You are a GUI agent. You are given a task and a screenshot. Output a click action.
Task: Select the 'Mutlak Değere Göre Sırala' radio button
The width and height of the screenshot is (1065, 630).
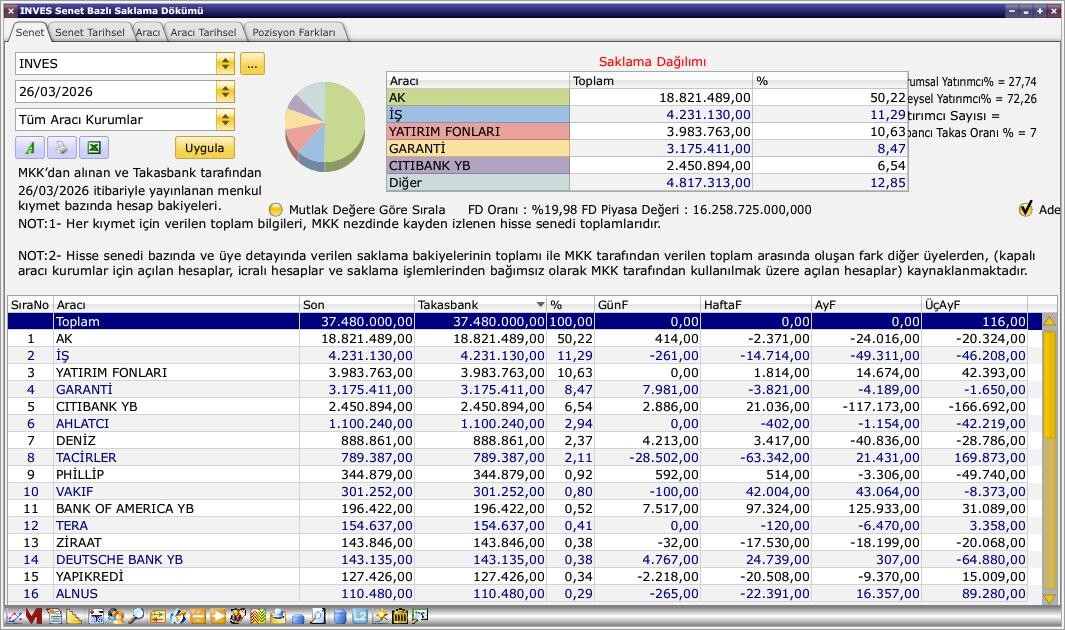(x=276, y=210)
